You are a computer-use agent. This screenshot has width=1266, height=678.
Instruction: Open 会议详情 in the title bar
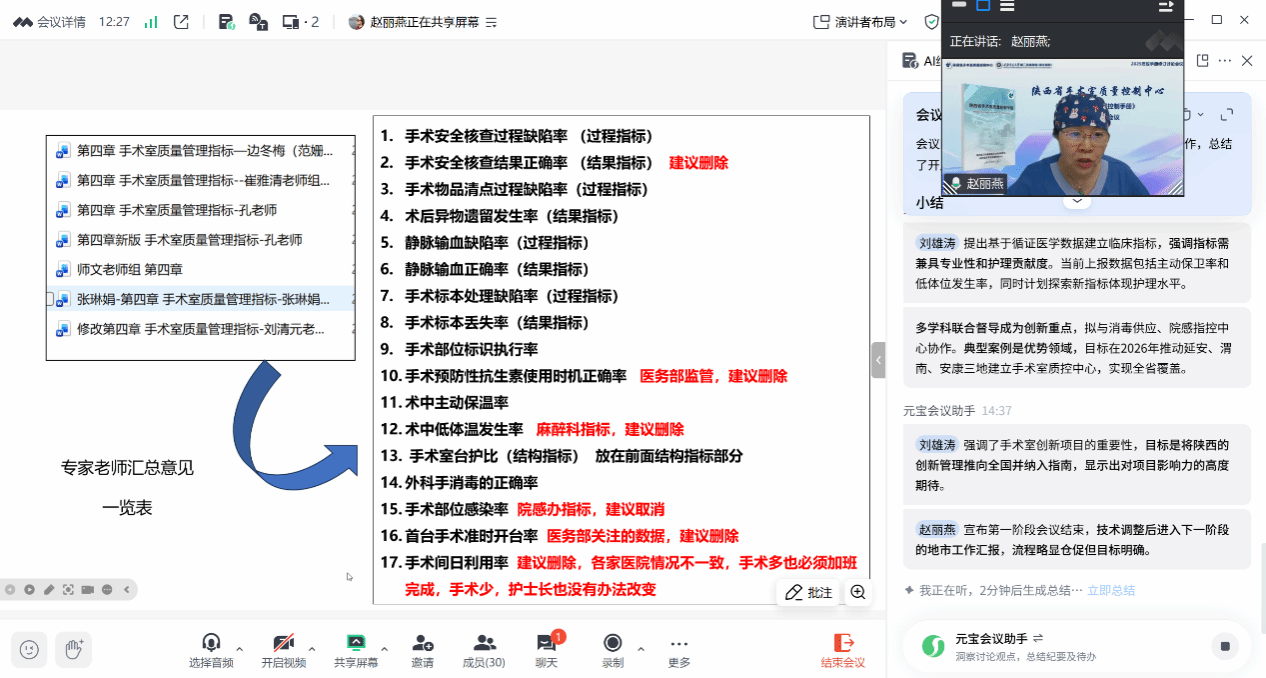(x=50, y=21)
